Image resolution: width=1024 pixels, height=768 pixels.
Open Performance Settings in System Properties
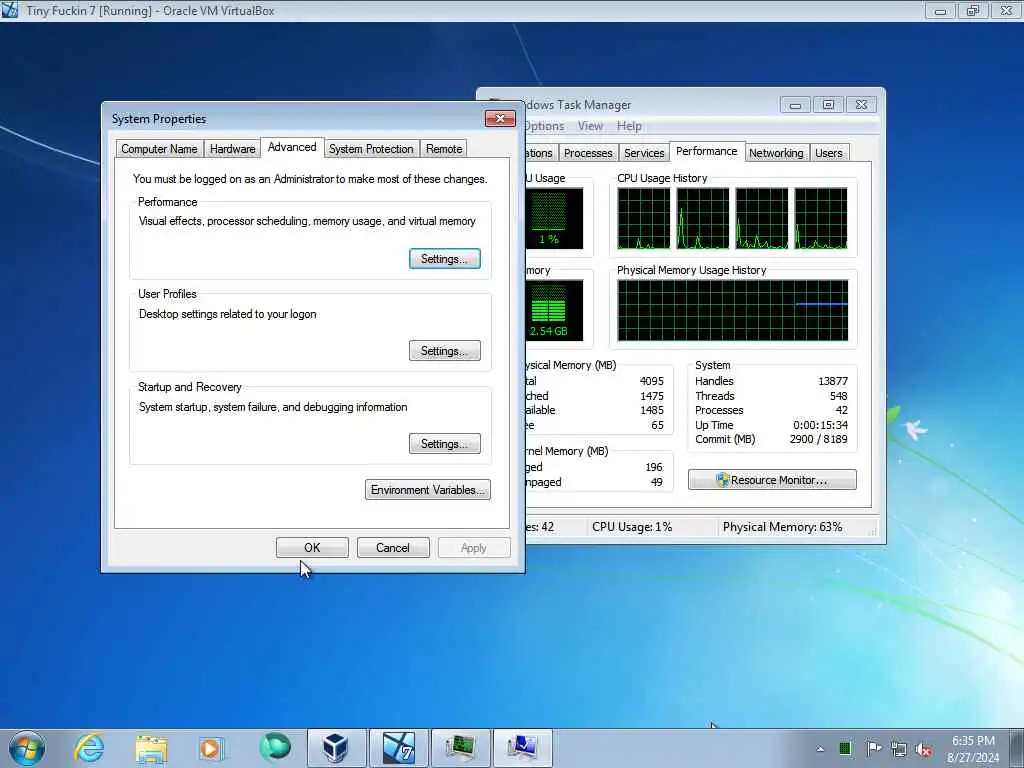pos(445,259)
